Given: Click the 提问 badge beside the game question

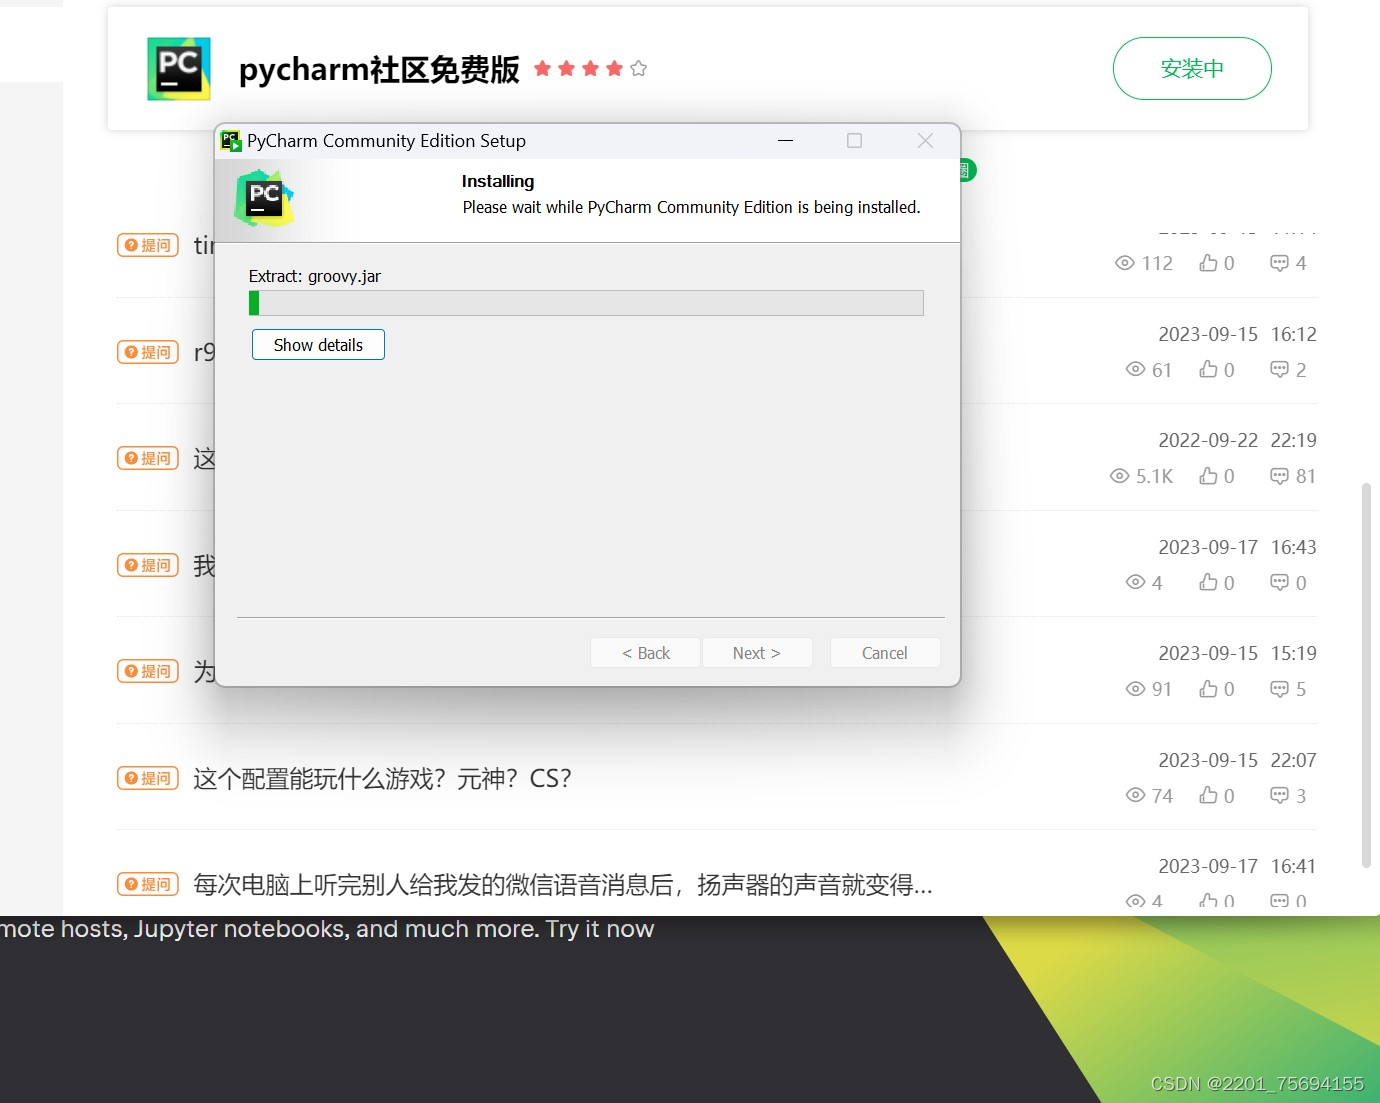Looking at the screenshot, I should 147,777.
